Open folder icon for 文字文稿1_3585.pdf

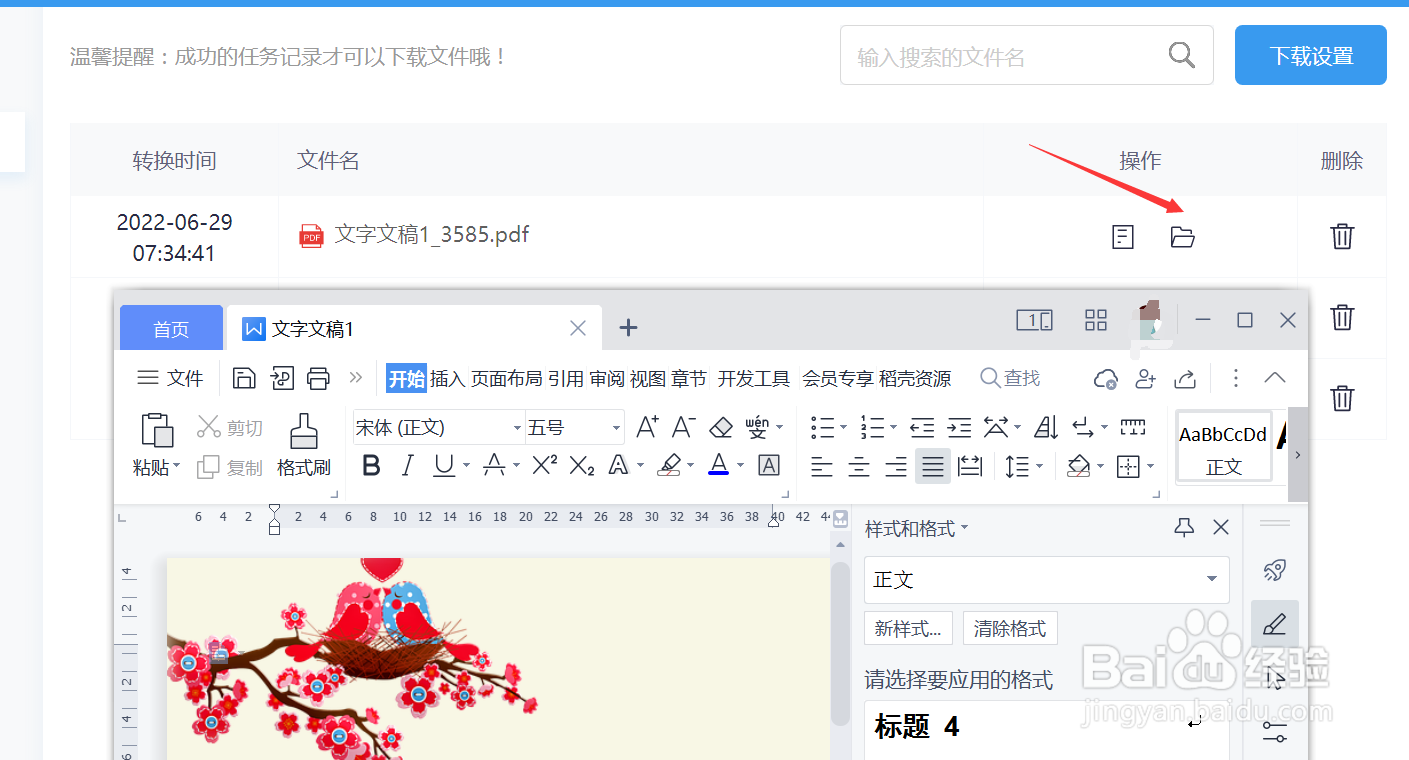[1183, 237]
